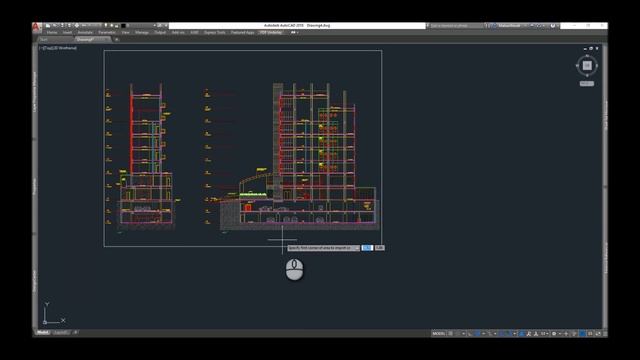Open the WCS coordinate system dropdown
This screenshot has width=640, height=360.
coord(587,84)
